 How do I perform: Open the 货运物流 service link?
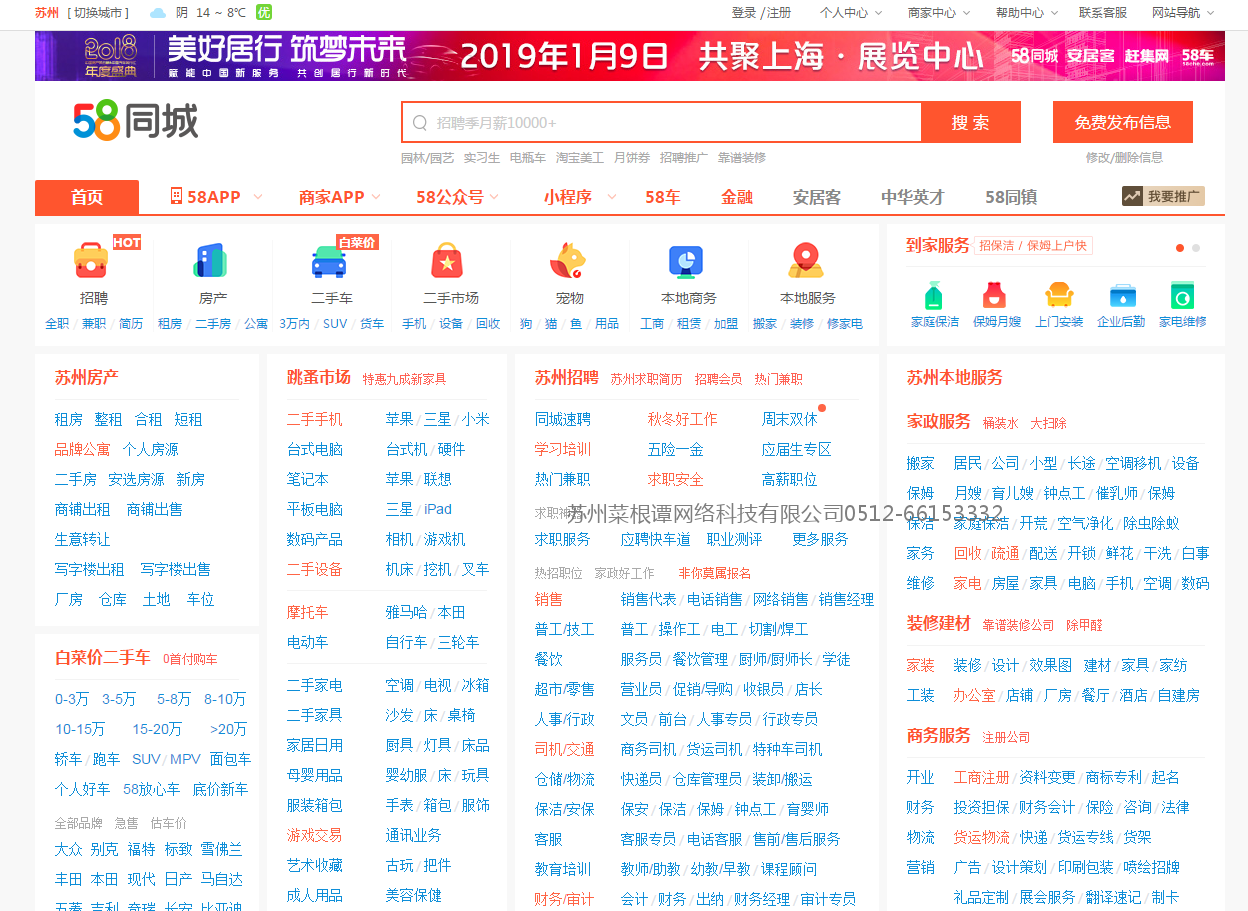tap(982, 837)
